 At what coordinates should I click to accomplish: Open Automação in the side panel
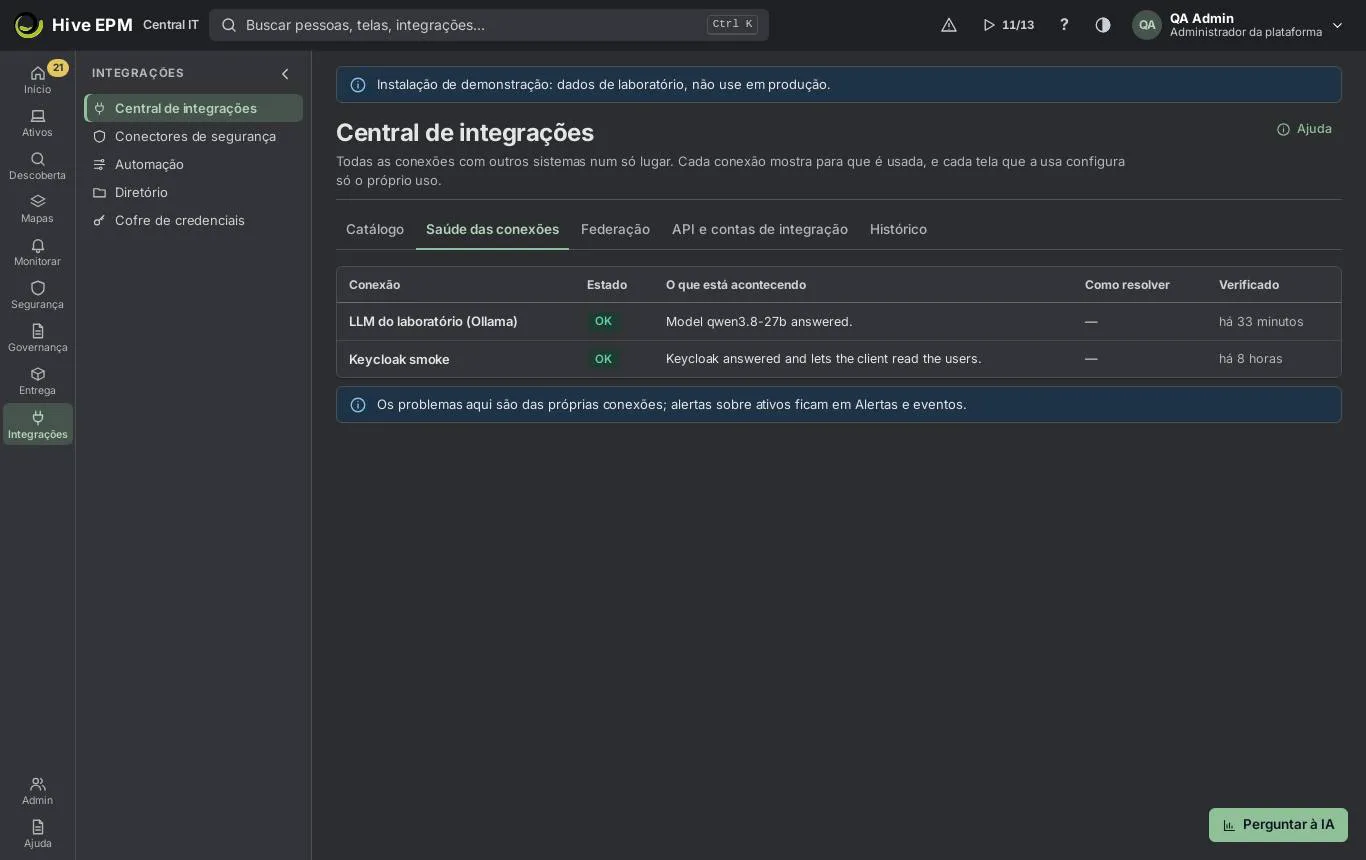point(194,164)
